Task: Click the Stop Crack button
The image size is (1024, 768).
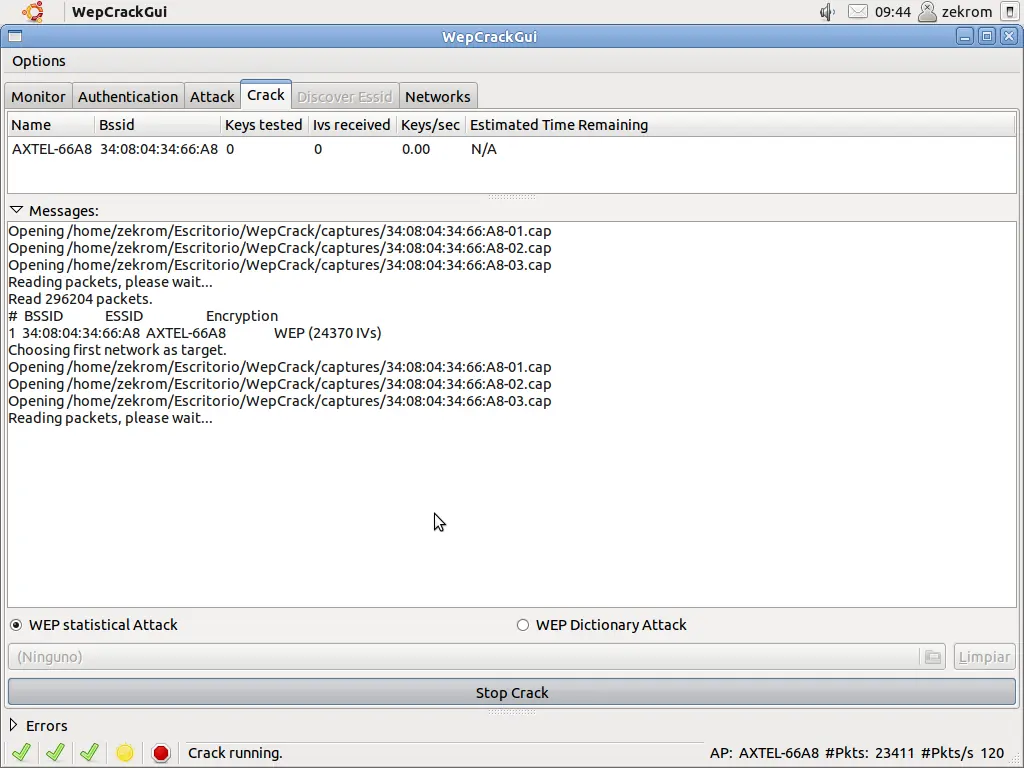Action: pos(512,692)
